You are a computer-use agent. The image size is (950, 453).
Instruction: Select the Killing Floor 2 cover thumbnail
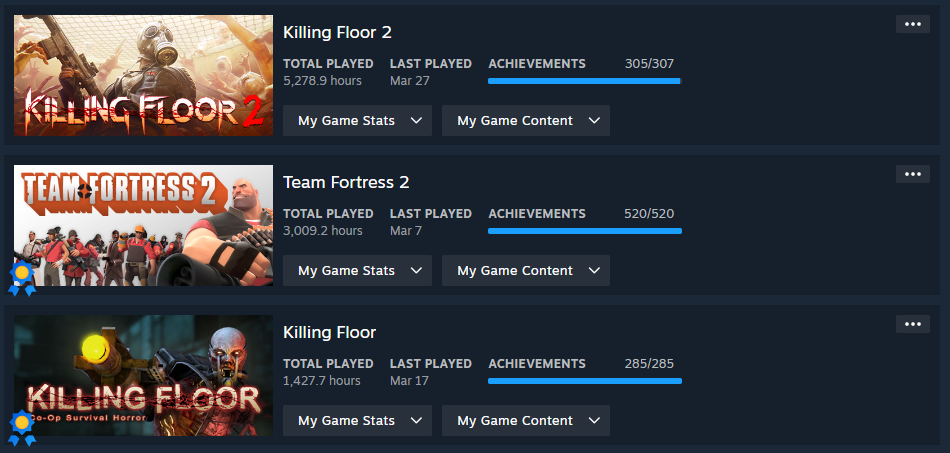point(143,75)
